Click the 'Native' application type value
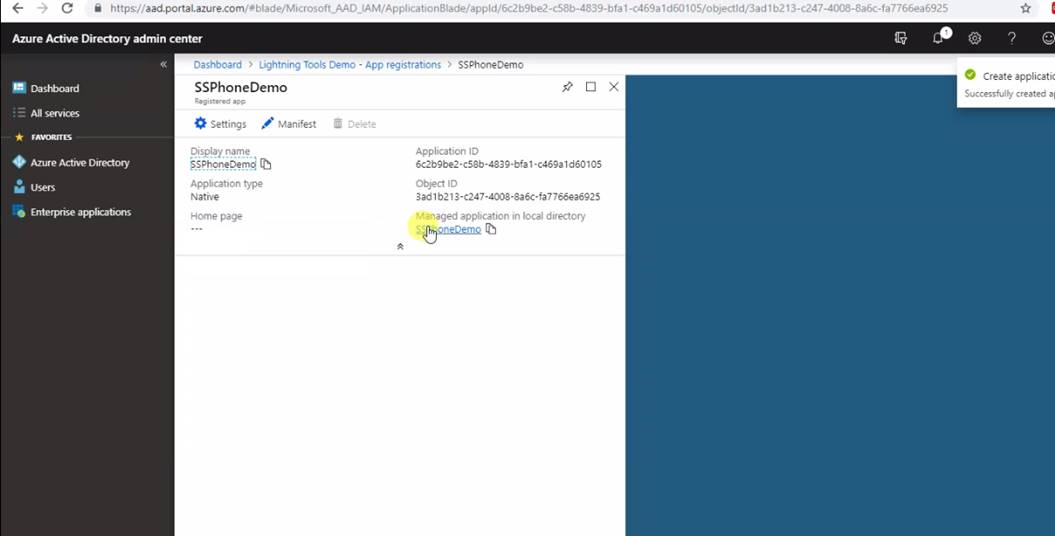The image size is (1055, 536). tap(205, 197)
